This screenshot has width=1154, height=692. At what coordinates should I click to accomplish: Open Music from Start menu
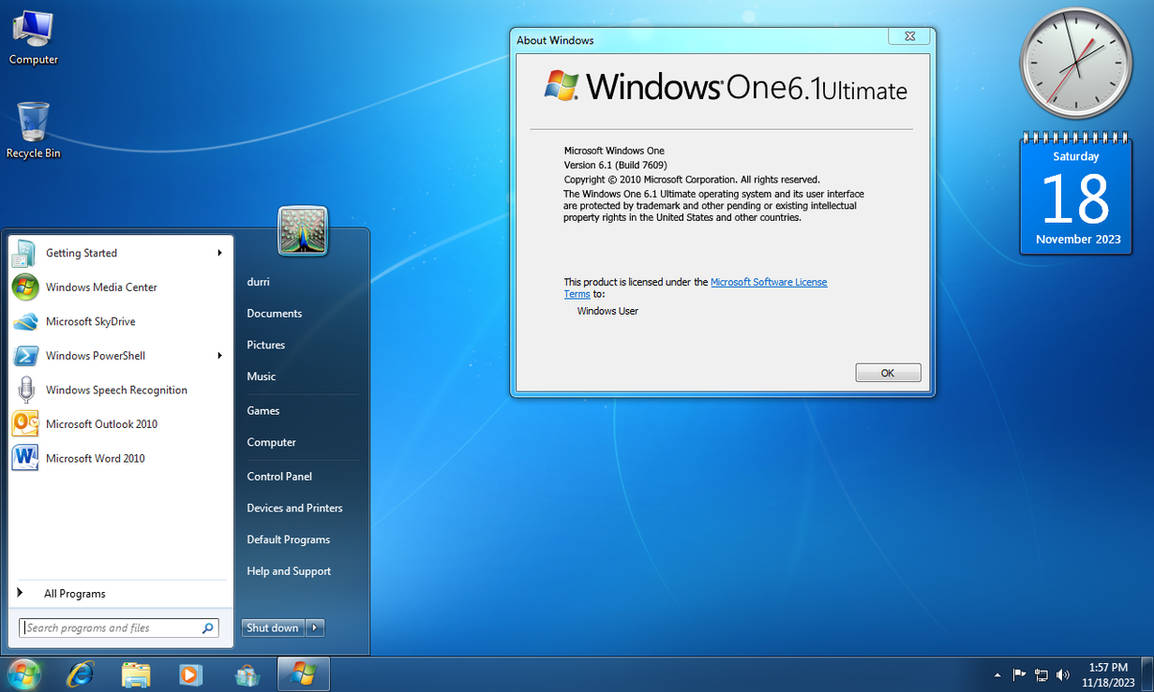coord(261,376)
